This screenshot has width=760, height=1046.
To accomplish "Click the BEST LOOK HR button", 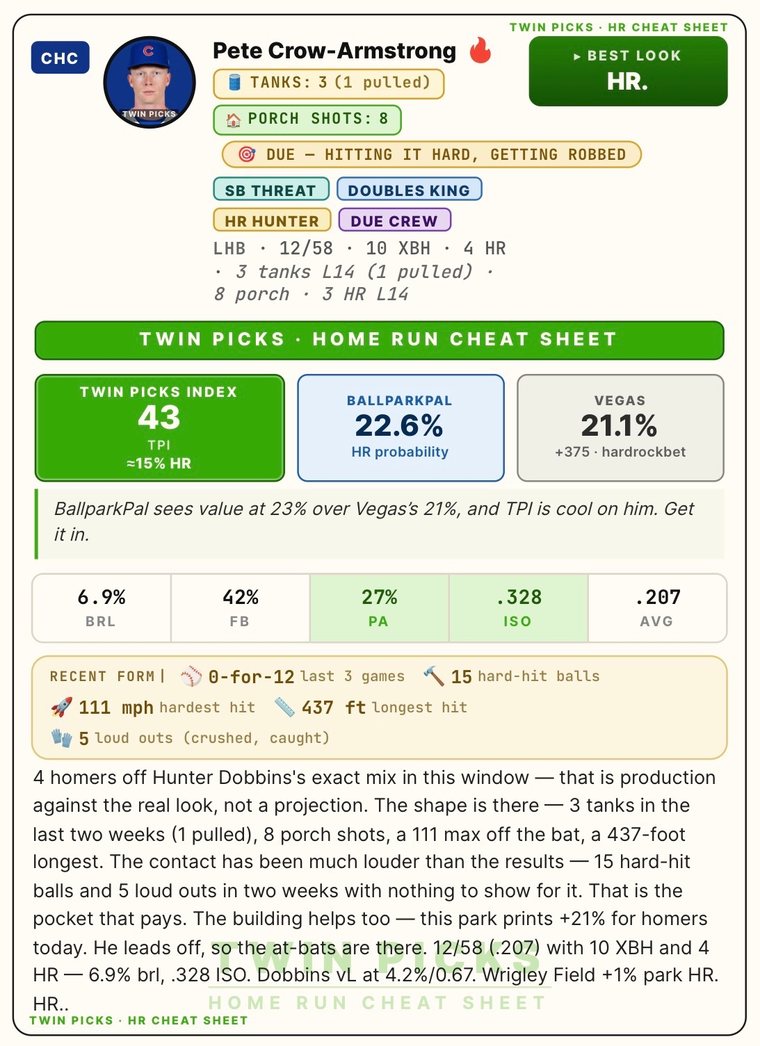I will [x=628, y=71].
